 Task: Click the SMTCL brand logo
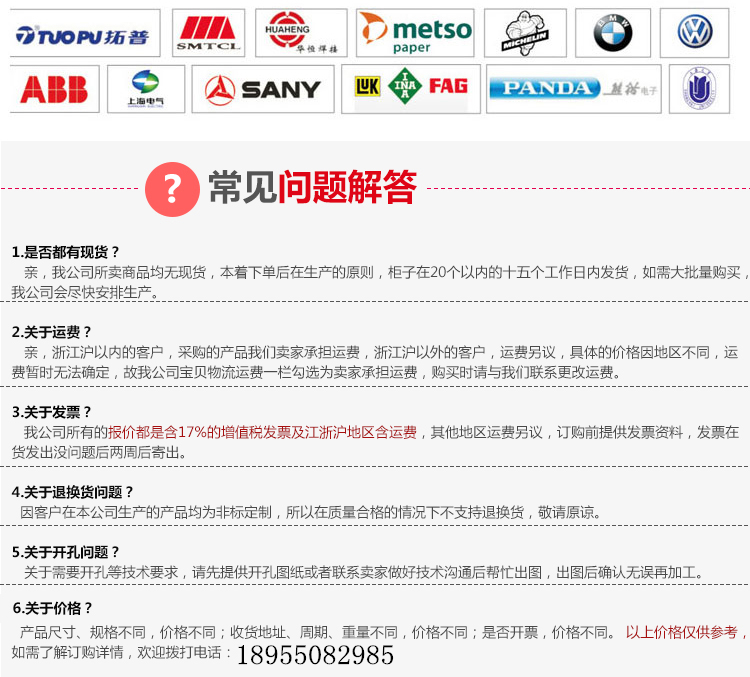coord(209,33)
